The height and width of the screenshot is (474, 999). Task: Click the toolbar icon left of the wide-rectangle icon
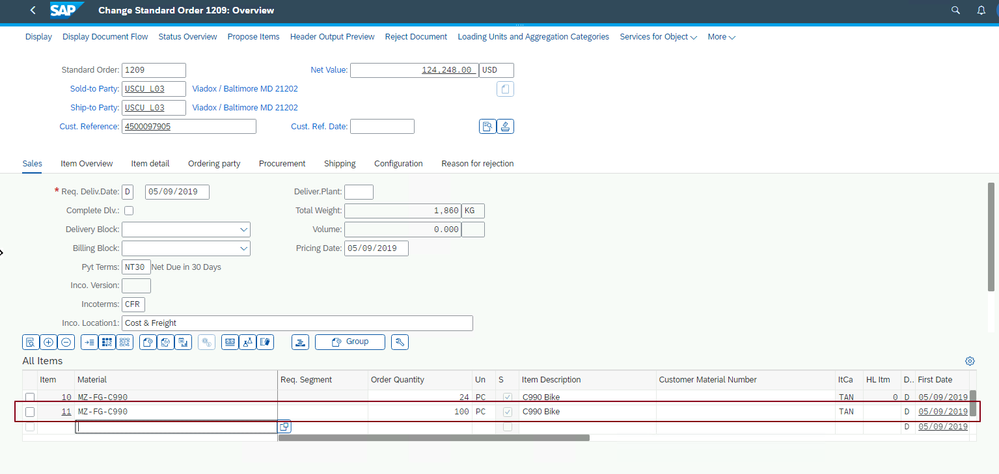tap(206, 342)
